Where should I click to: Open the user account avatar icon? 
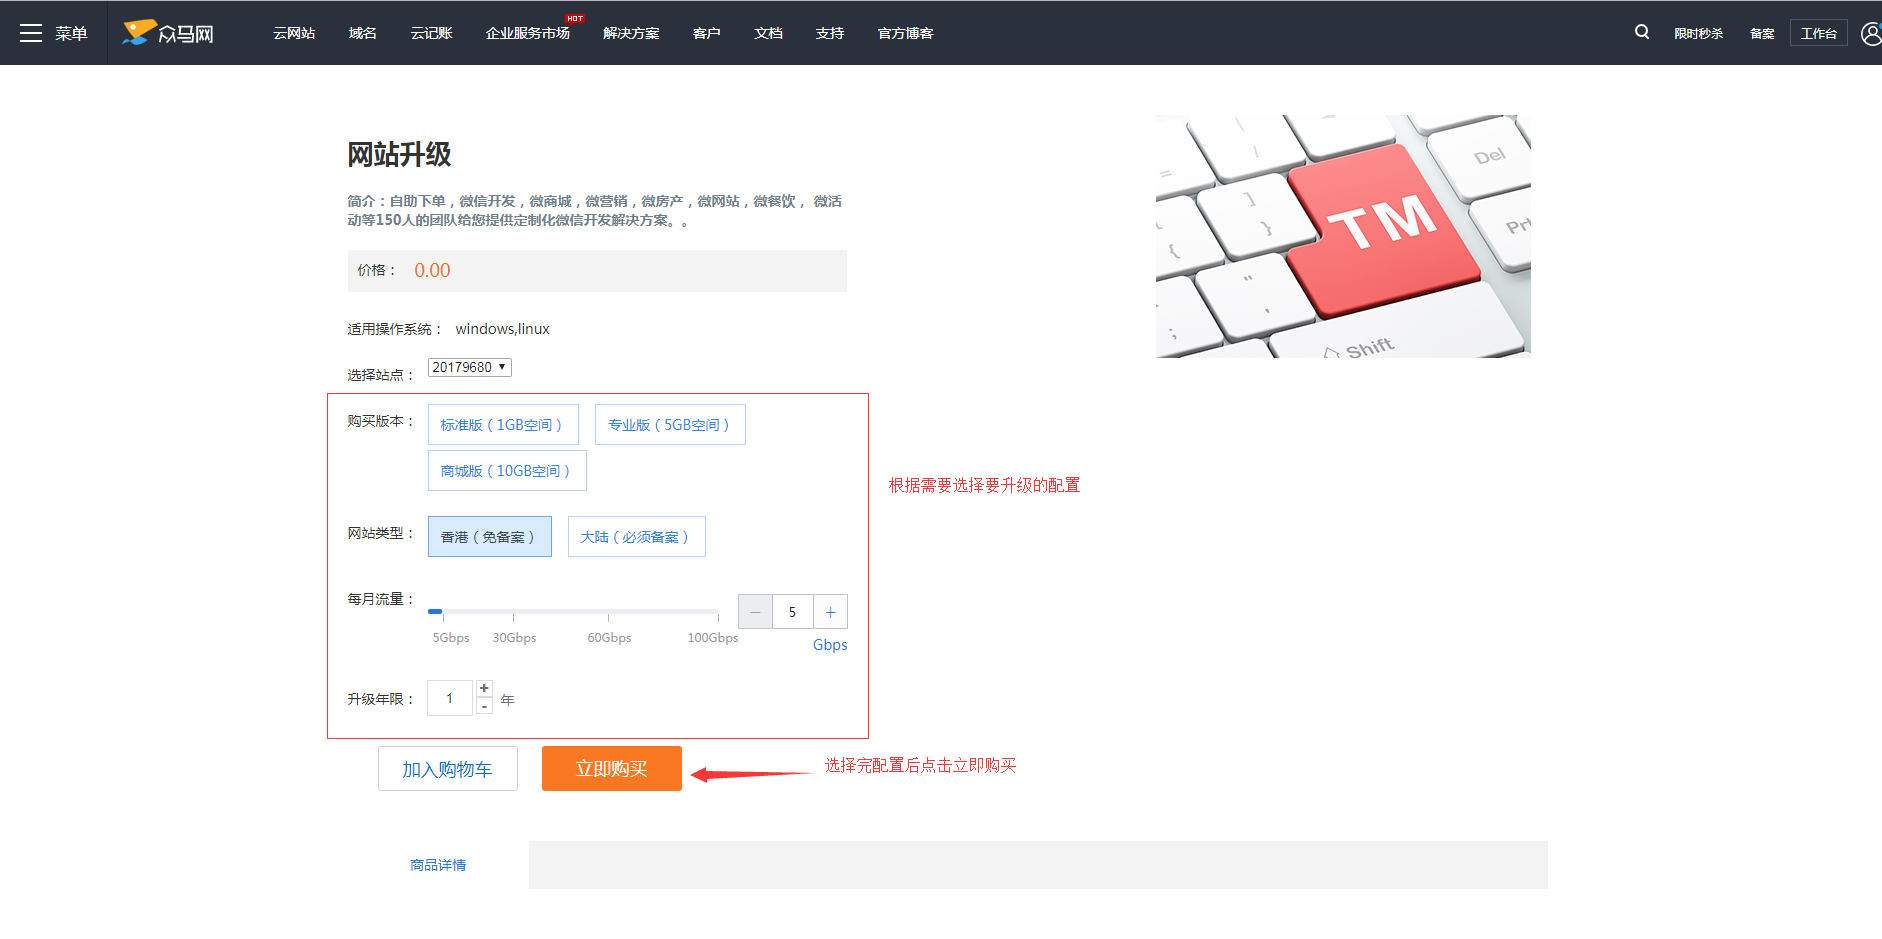(x=1871, y=33)
